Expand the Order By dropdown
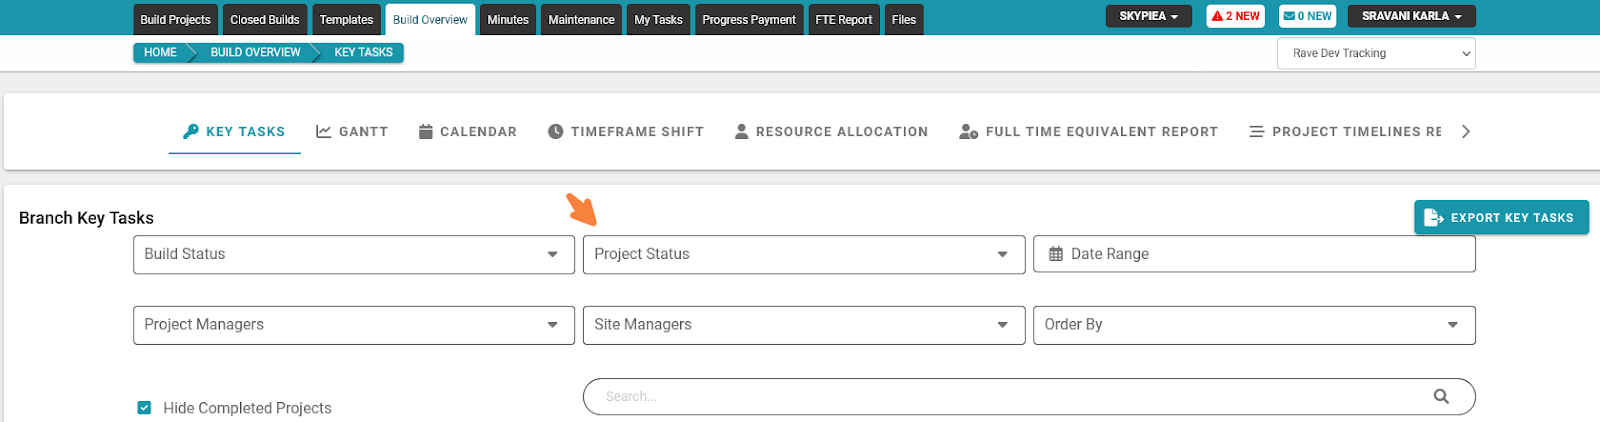The height and width of the screenshot is (422, 1600). point(1254,325)
